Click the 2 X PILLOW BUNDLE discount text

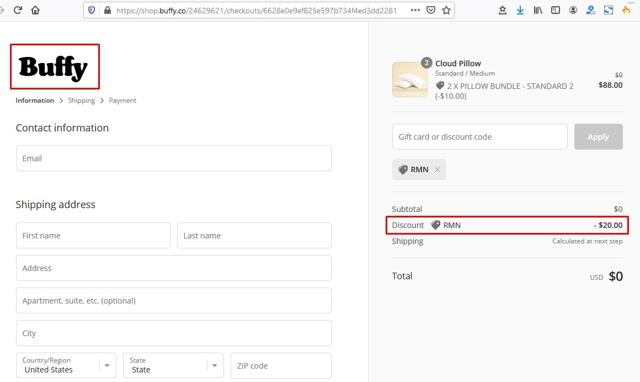(504, 91)
